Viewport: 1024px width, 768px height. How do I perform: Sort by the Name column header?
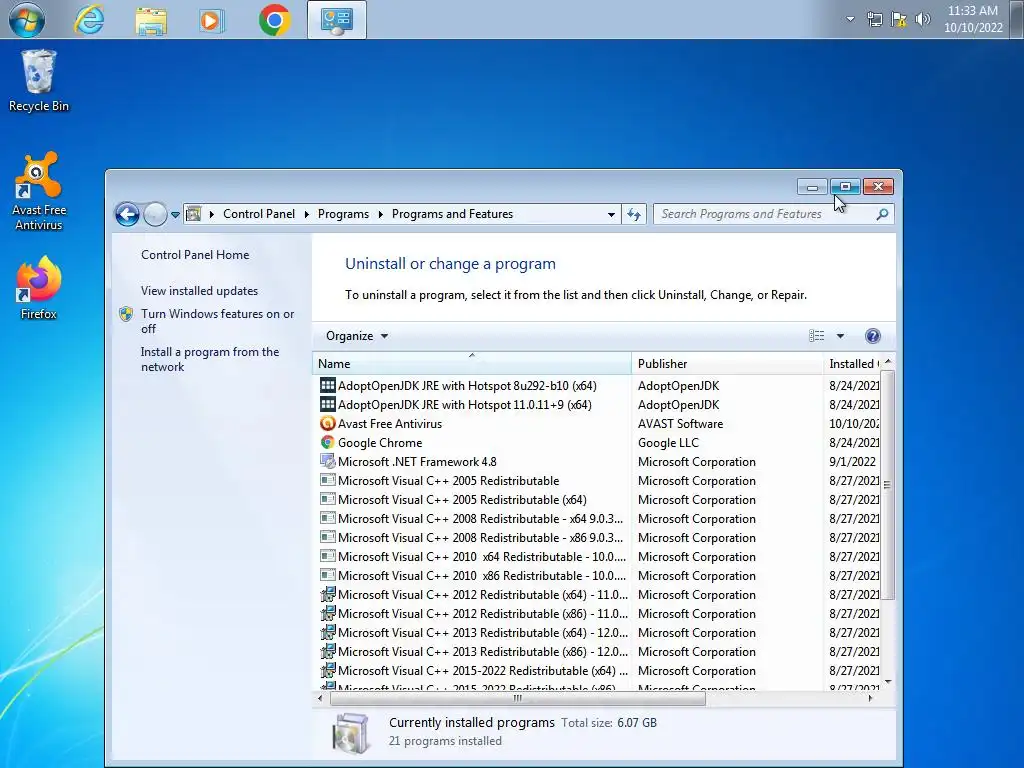472,364
